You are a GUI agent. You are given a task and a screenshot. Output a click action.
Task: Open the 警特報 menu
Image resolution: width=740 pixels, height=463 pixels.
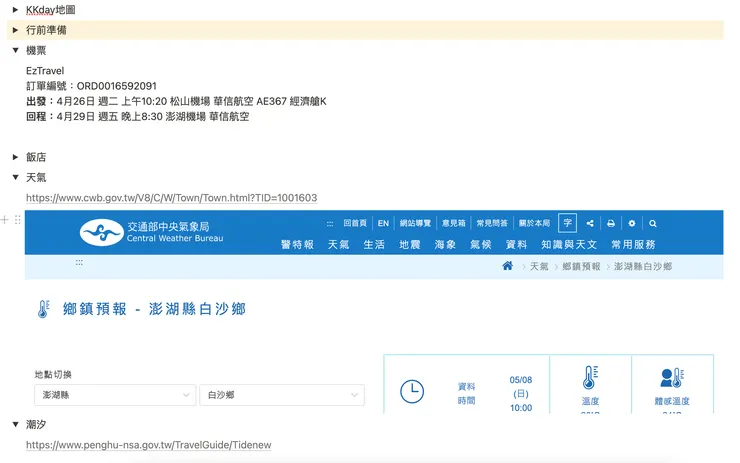(297, 244)
